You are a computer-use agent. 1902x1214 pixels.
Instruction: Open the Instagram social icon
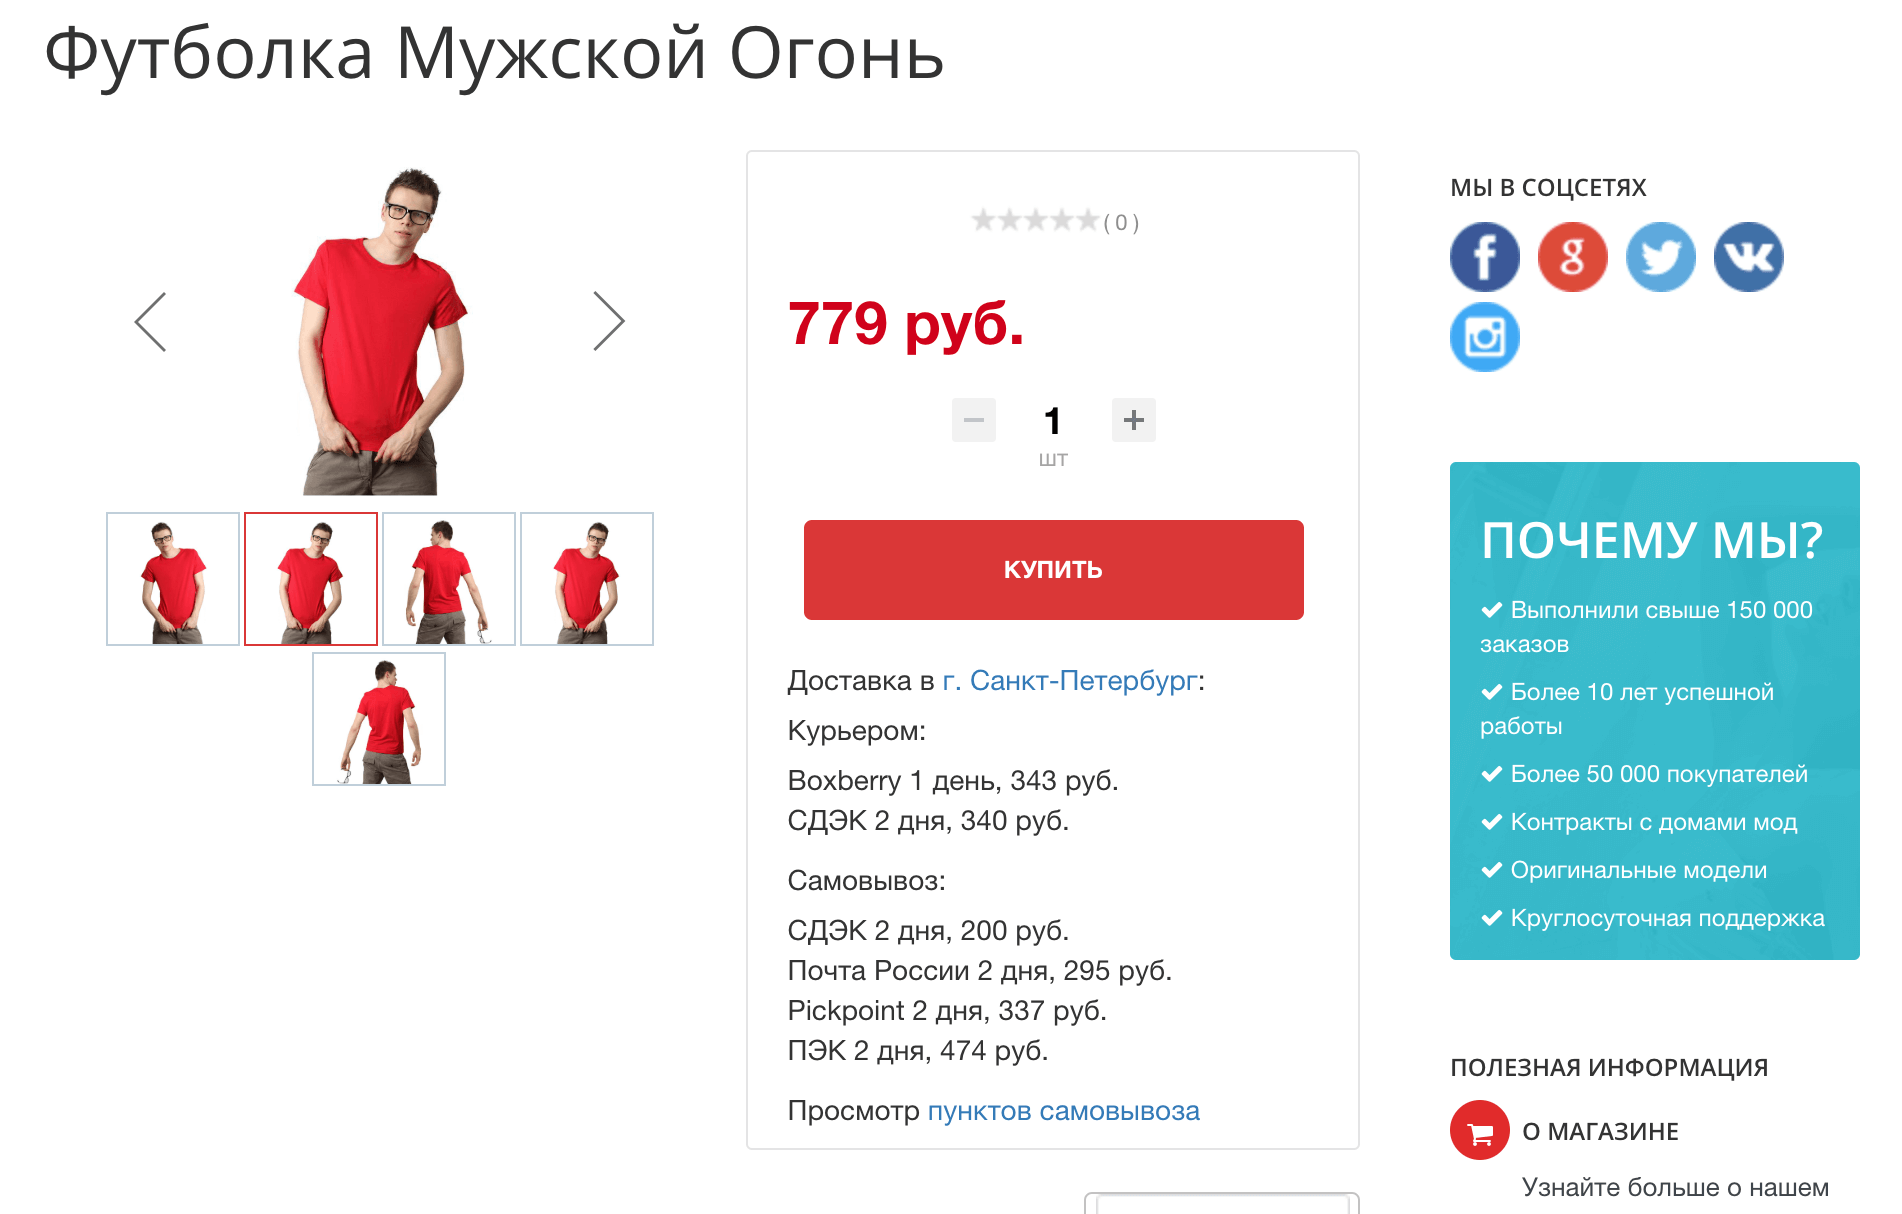[1485, 337]
